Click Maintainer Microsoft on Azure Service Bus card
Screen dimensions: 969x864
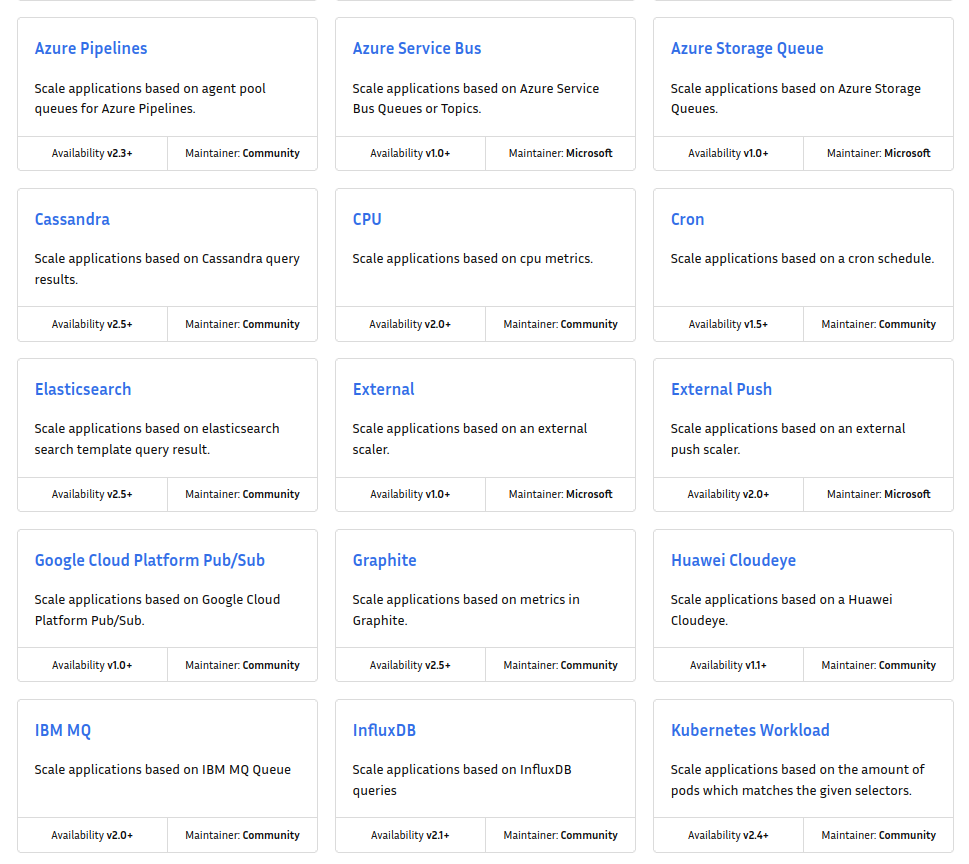pyautogui.click(x=561, y=153)
